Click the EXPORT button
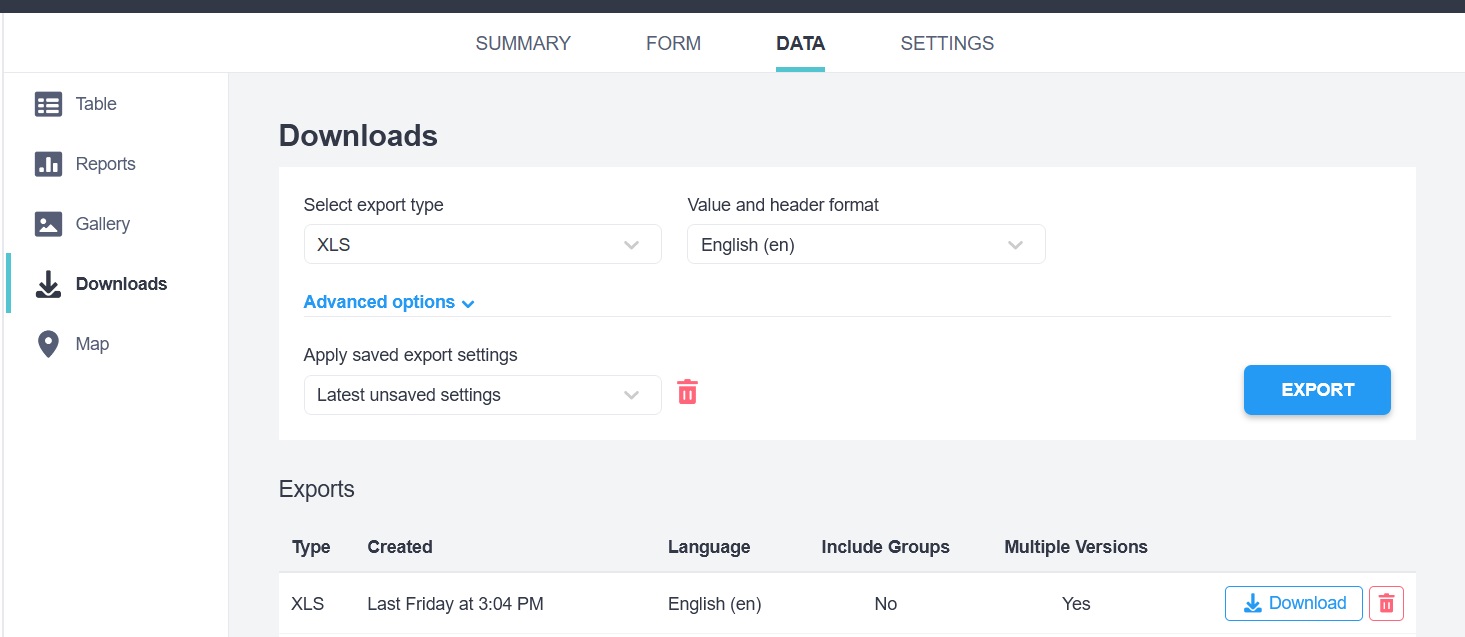The height and width of the screenshot is (637, 1465). coord(1317,389)
